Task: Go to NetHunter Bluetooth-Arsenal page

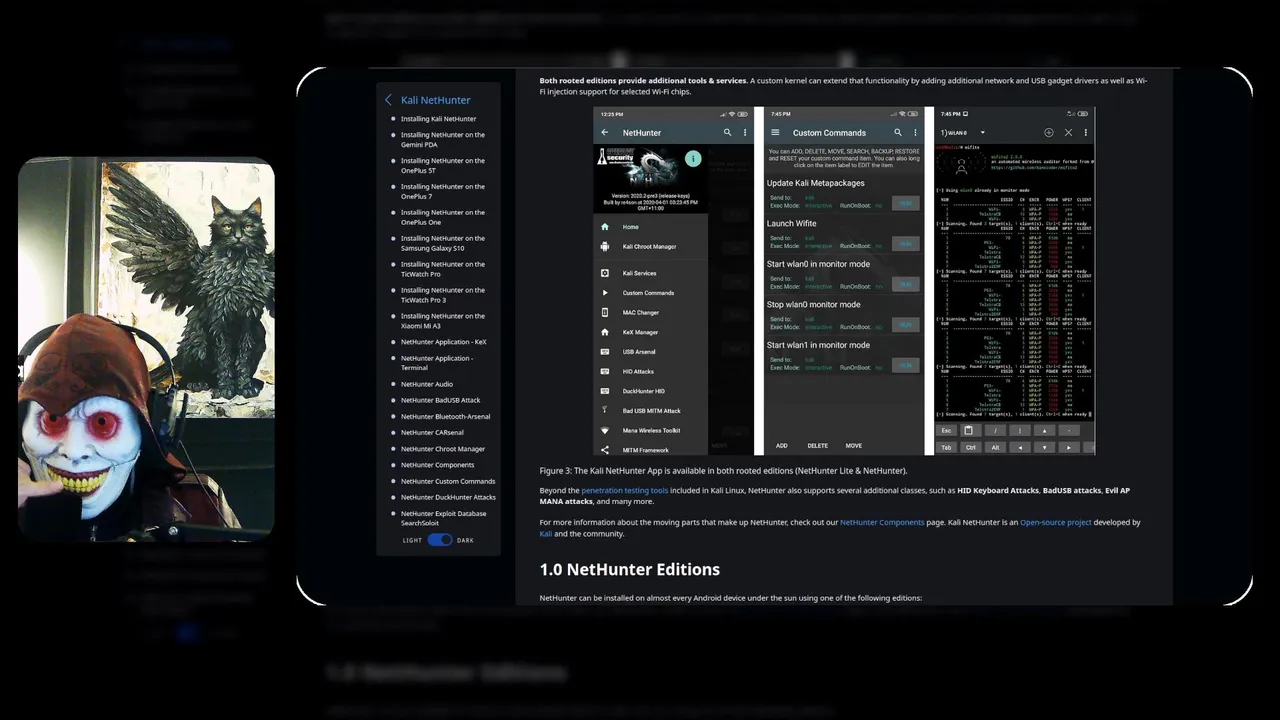Action: pyautogui.click(x=446, y=416)
